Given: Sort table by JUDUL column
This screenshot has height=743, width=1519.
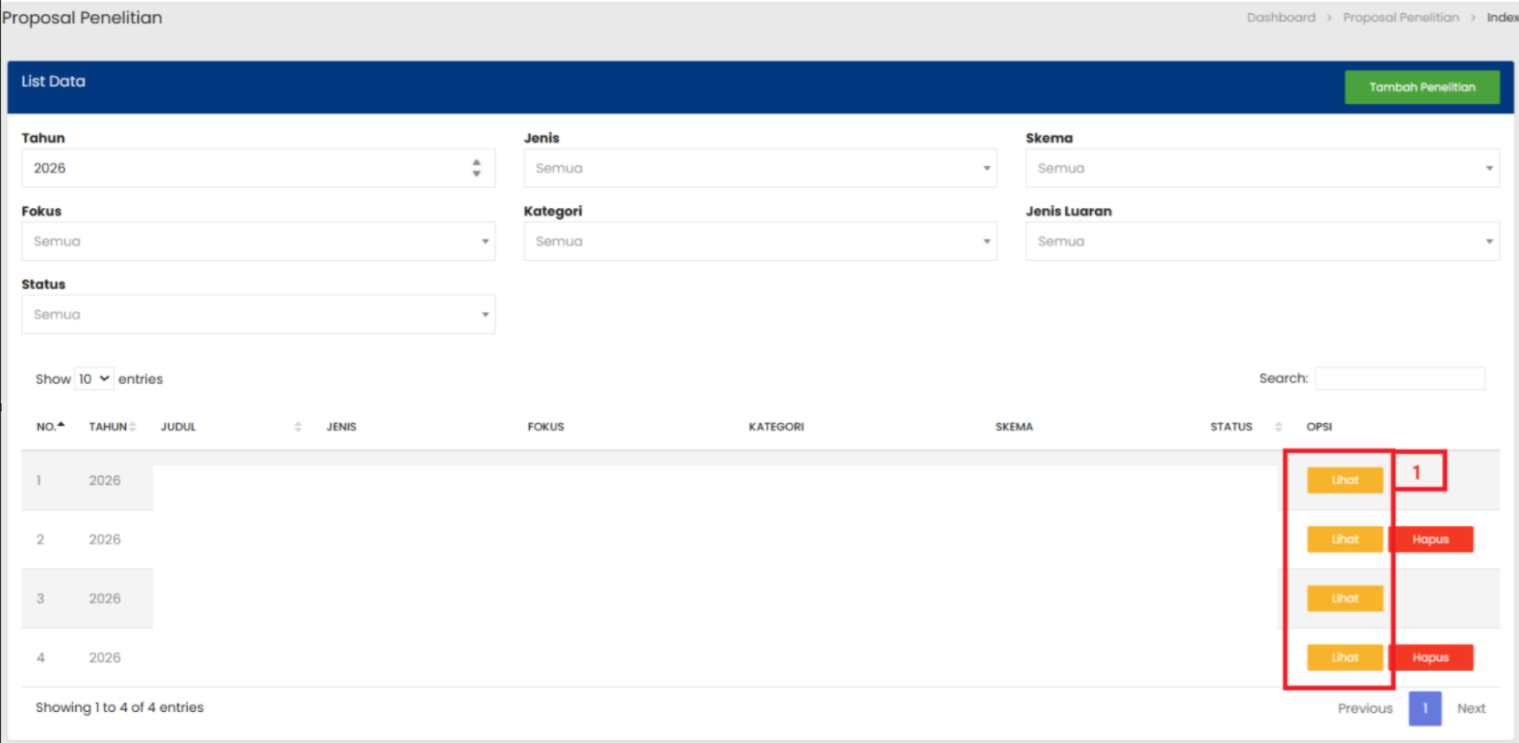Looking at the screenshot, I should (x=230, y=427).
